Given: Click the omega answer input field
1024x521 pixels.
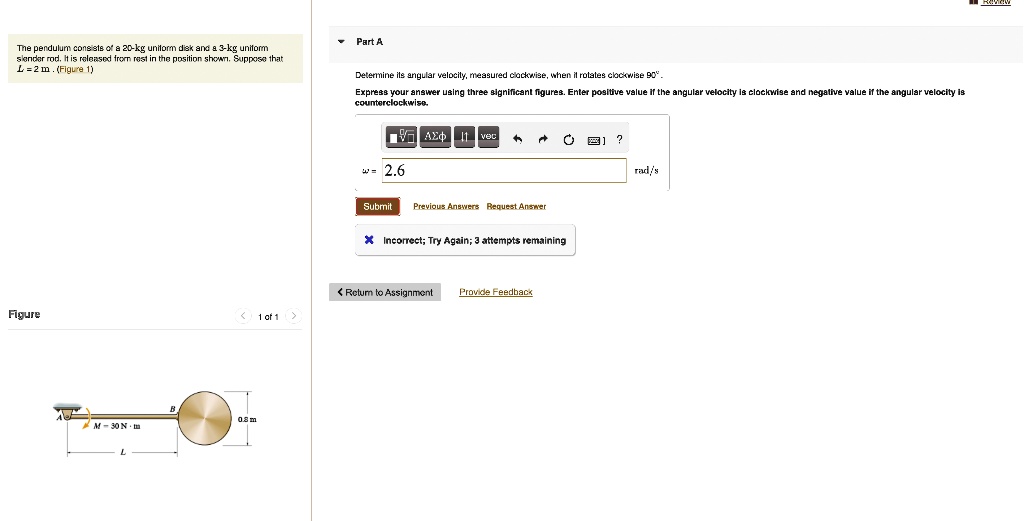Looking at the screenshot, I should point(503,171).
